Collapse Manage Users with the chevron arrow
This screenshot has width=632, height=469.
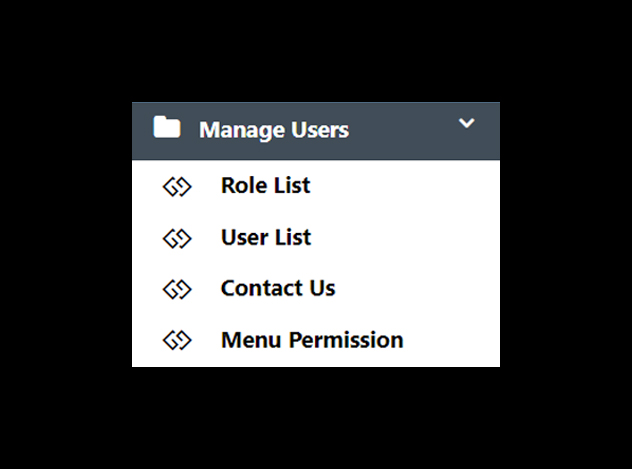[467, 123]
